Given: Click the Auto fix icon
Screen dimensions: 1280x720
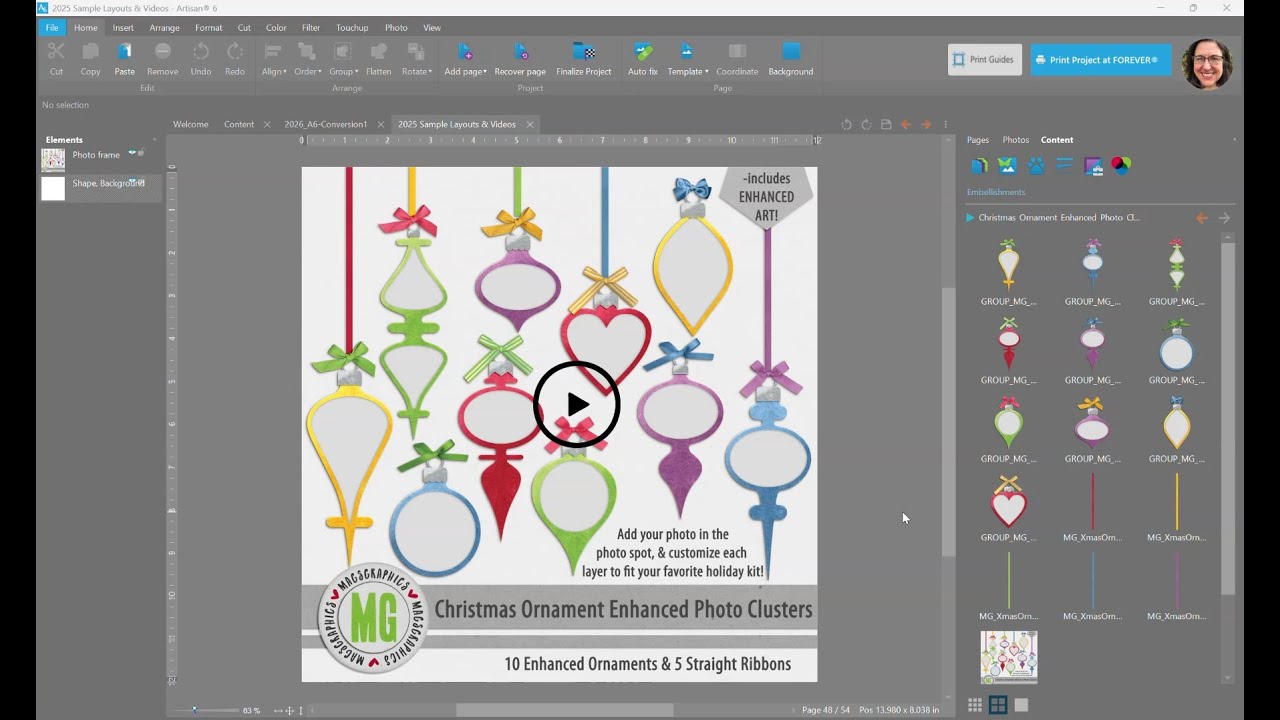Looking at the screenshot, I should (643, 51).
